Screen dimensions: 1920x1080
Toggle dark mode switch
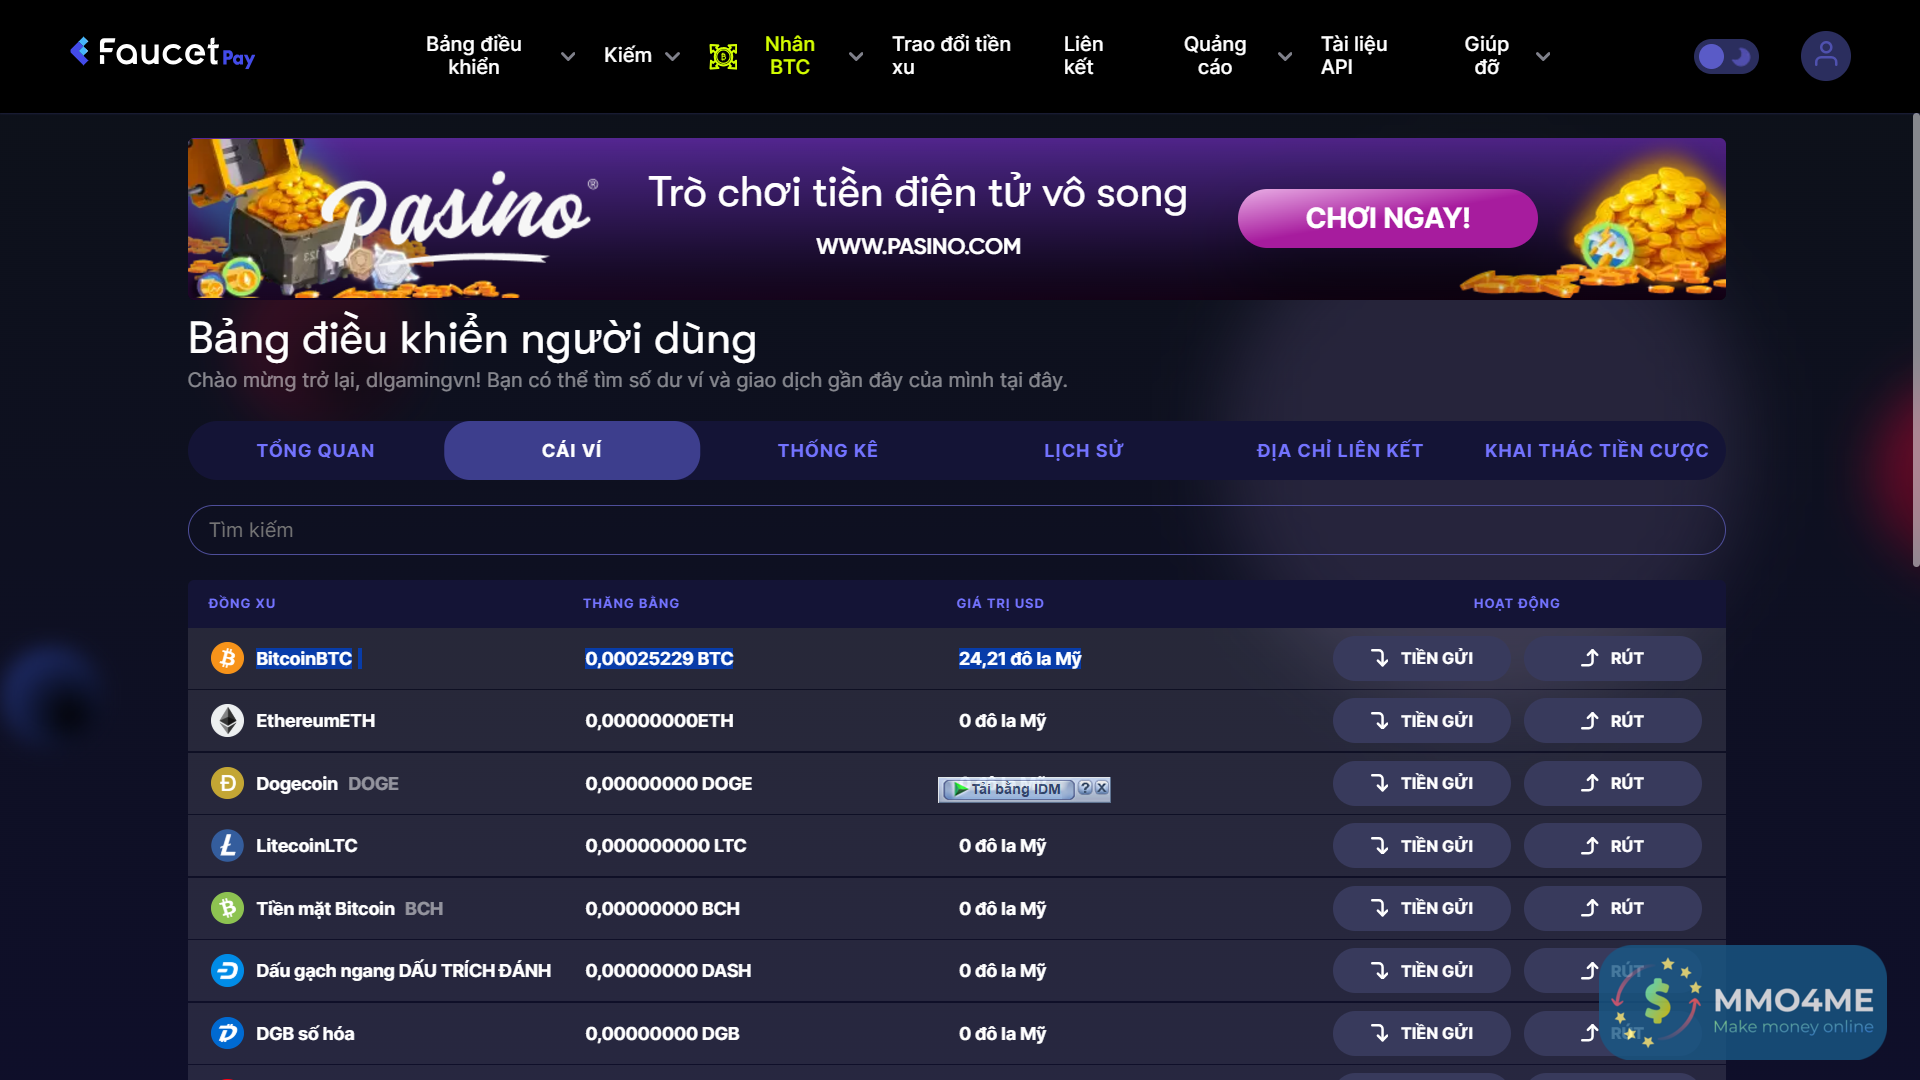click(x=1726, y=56)
